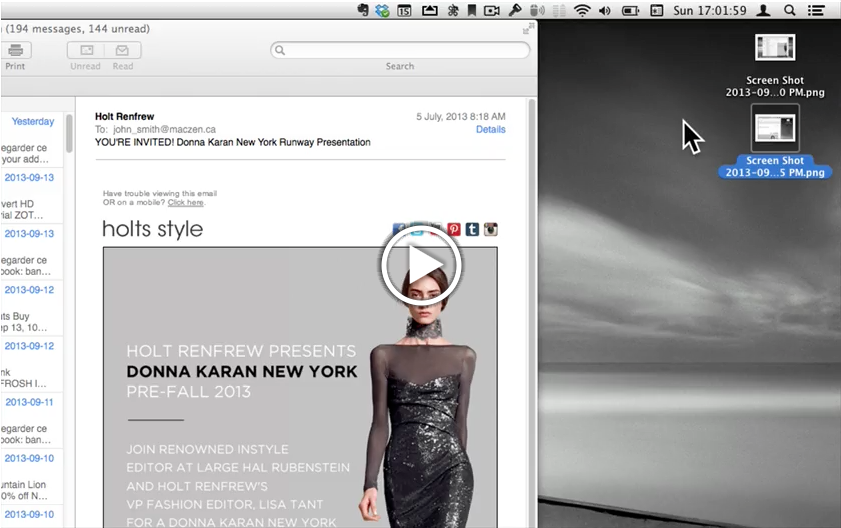Open Notification Center list icon
This screenshot has height=528, width=841.
[816, 10]
